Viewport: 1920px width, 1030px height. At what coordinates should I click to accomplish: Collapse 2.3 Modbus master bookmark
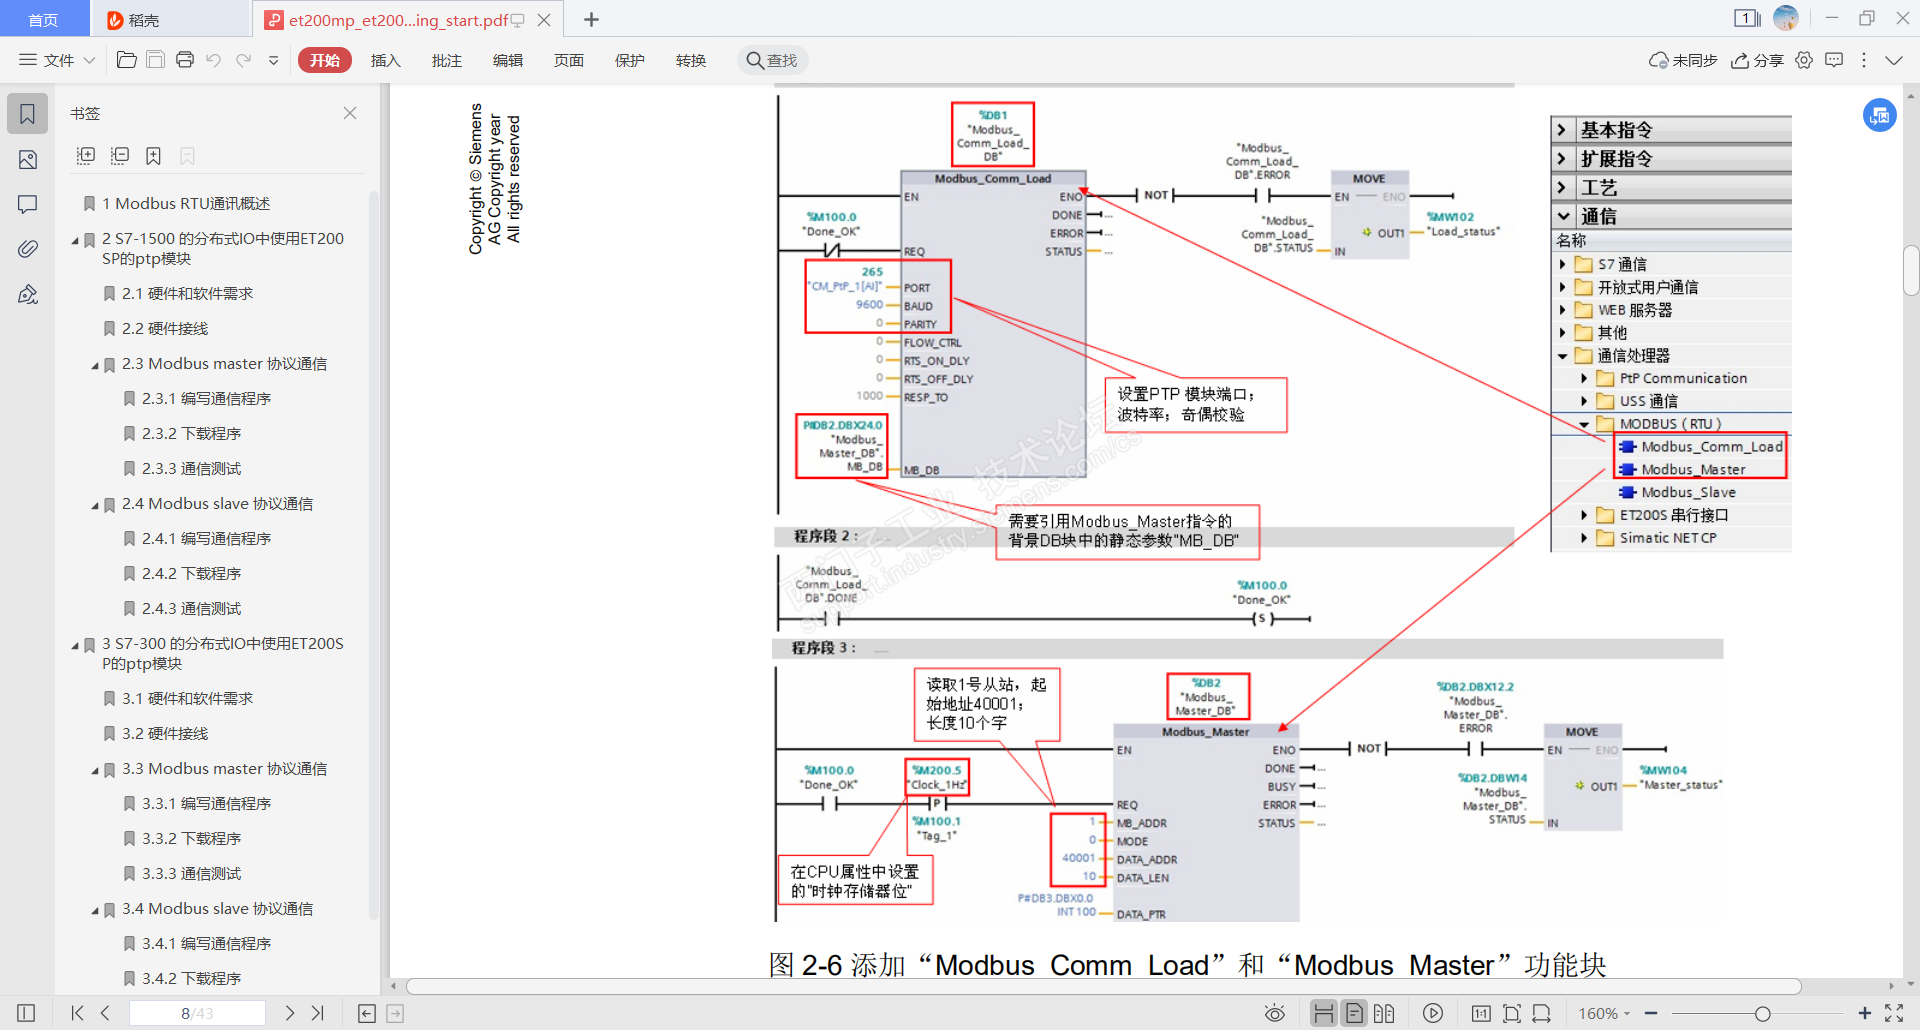95,365
